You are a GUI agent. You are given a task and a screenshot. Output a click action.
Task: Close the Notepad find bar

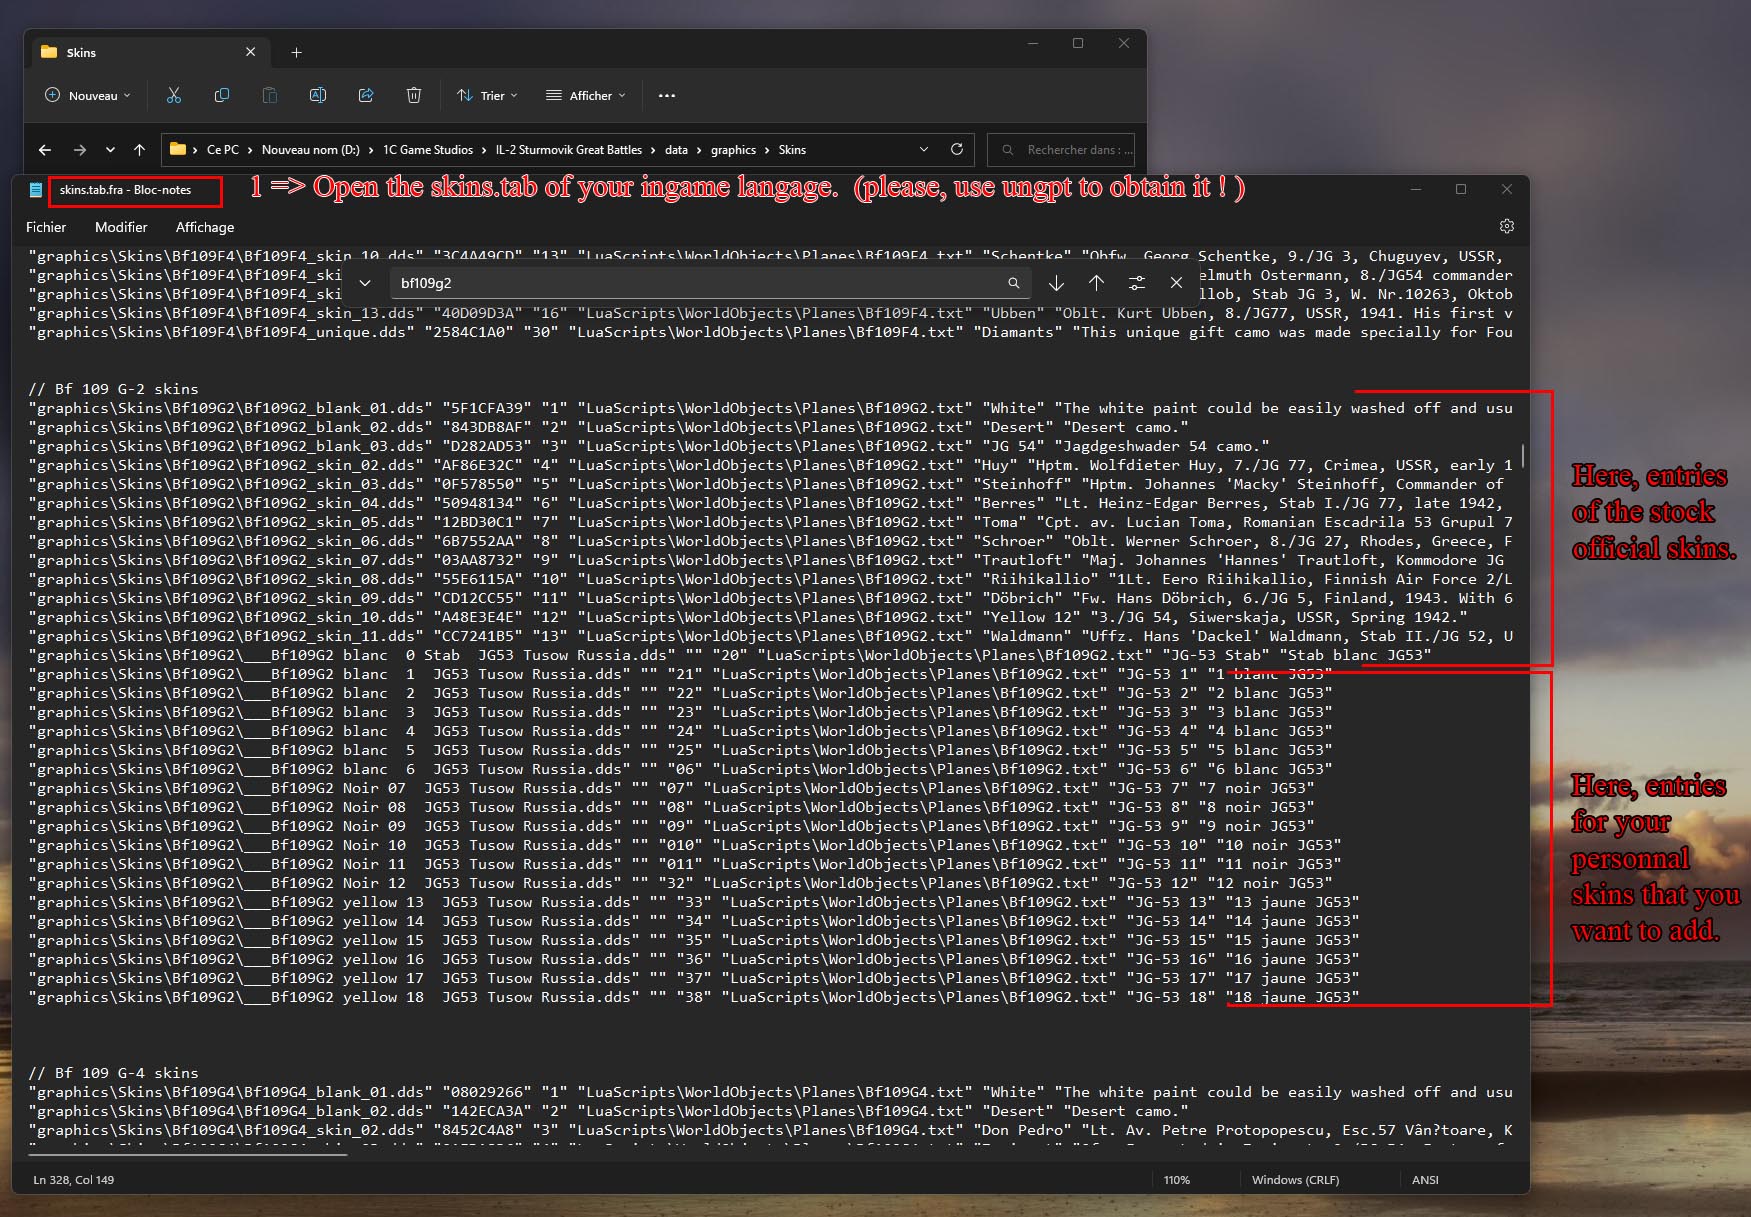pos(1177,283)
